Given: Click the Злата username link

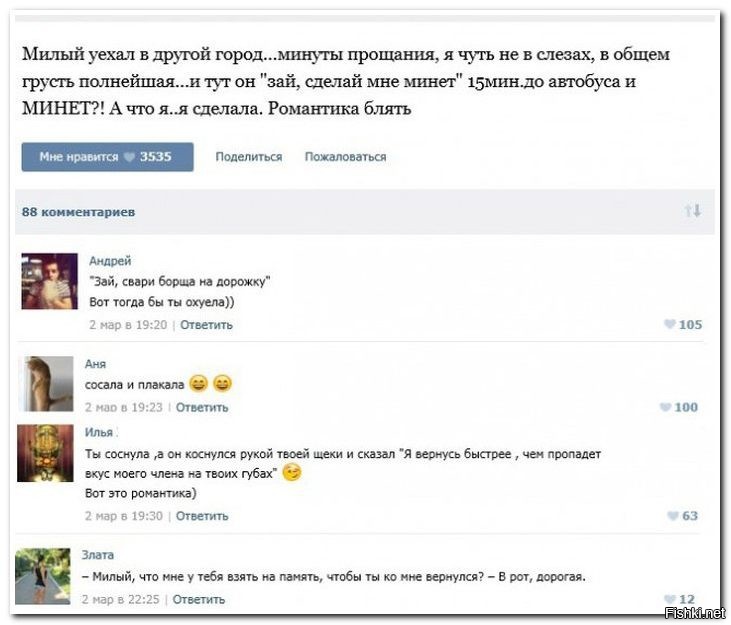Looking at the screenshot, I should 98,555.
